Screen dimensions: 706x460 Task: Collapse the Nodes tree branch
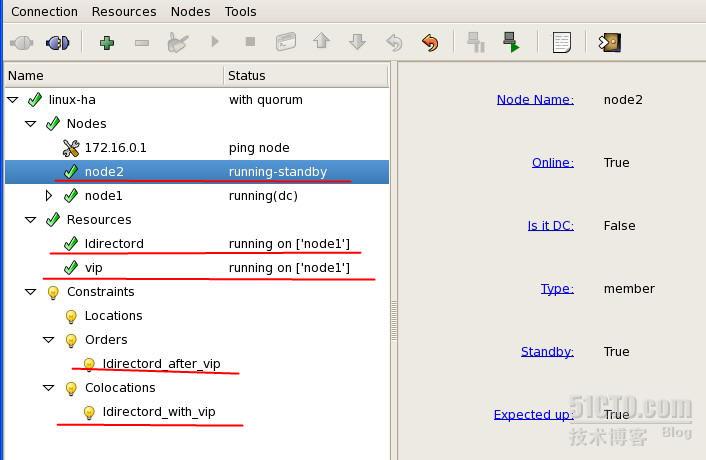(31, 123)
